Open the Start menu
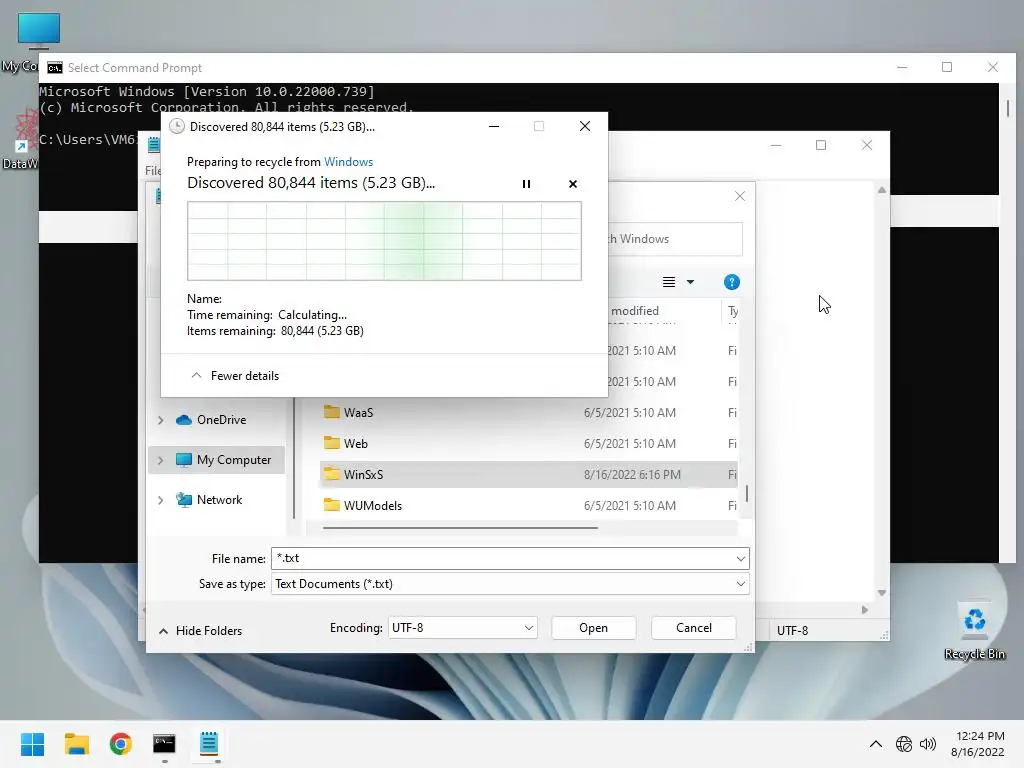Image resolution: width=1024 pixels, height=768 pixels. click(x=32, y=744)
